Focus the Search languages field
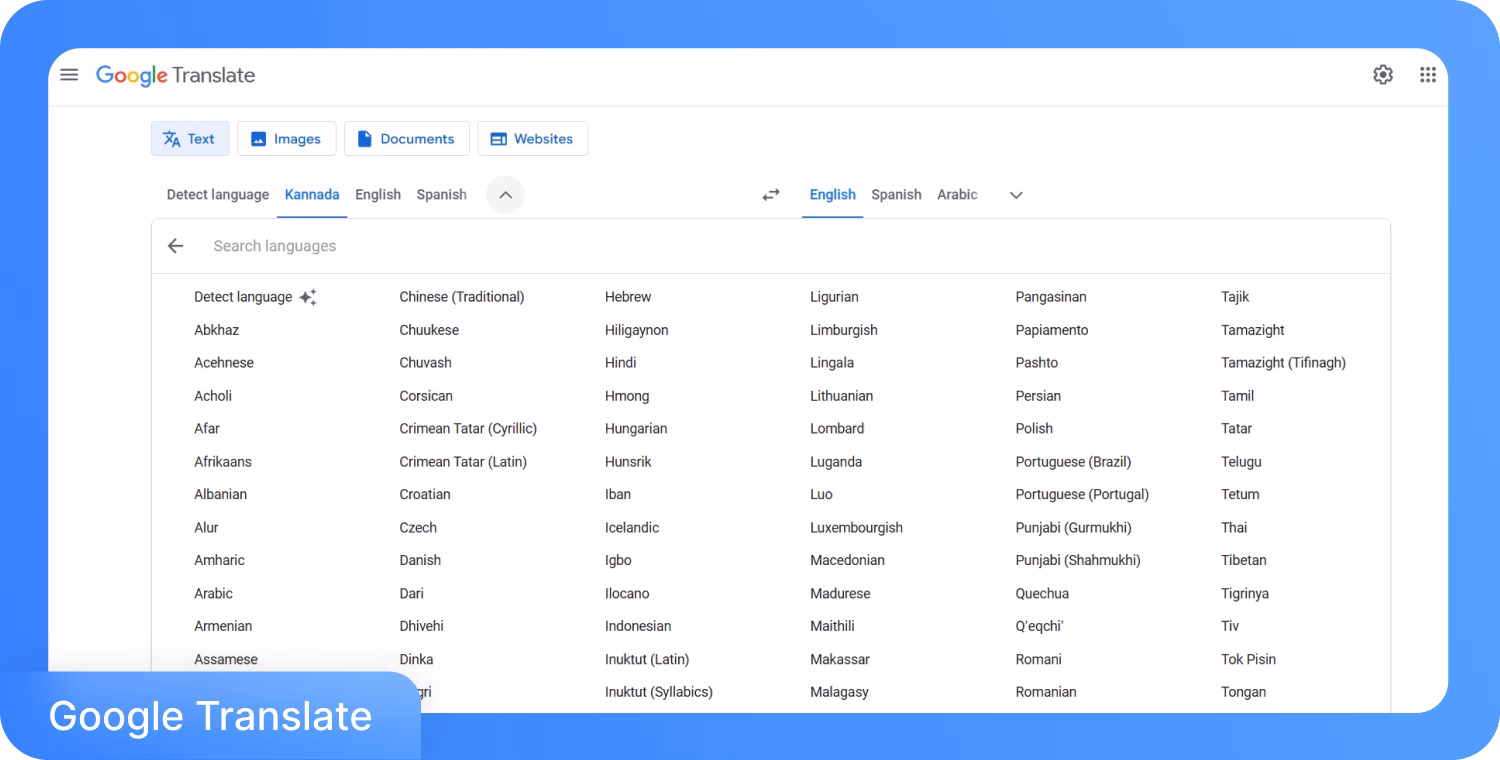 (x=770, y=246)
